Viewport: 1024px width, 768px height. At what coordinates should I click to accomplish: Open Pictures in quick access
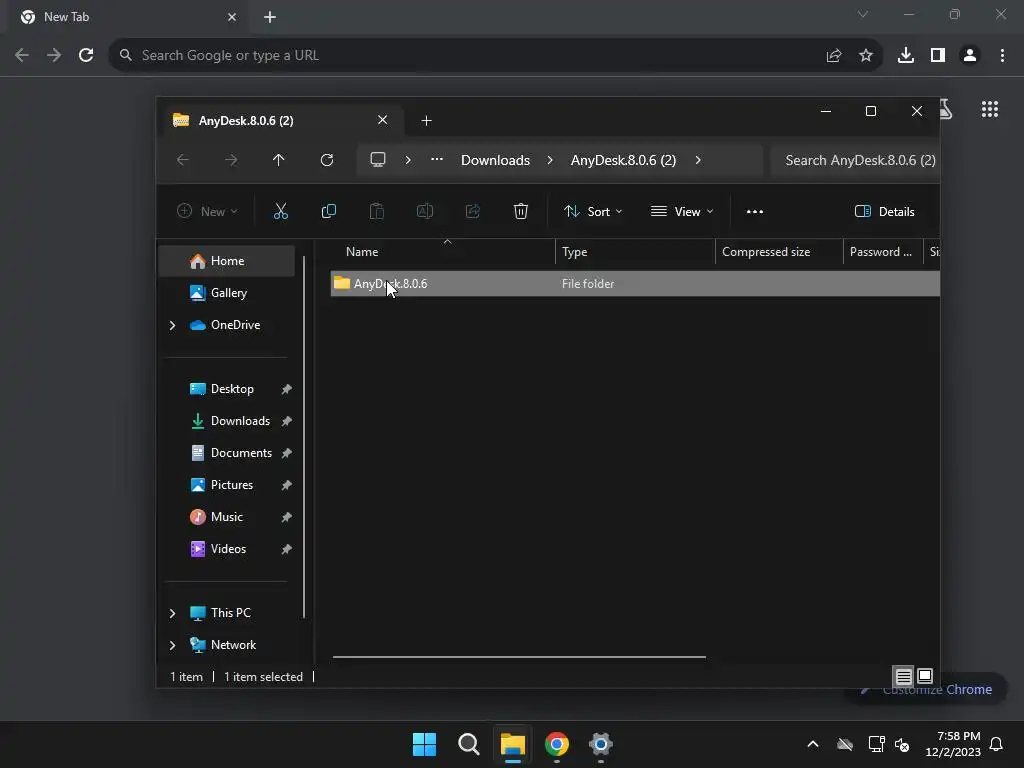[227, 485]
